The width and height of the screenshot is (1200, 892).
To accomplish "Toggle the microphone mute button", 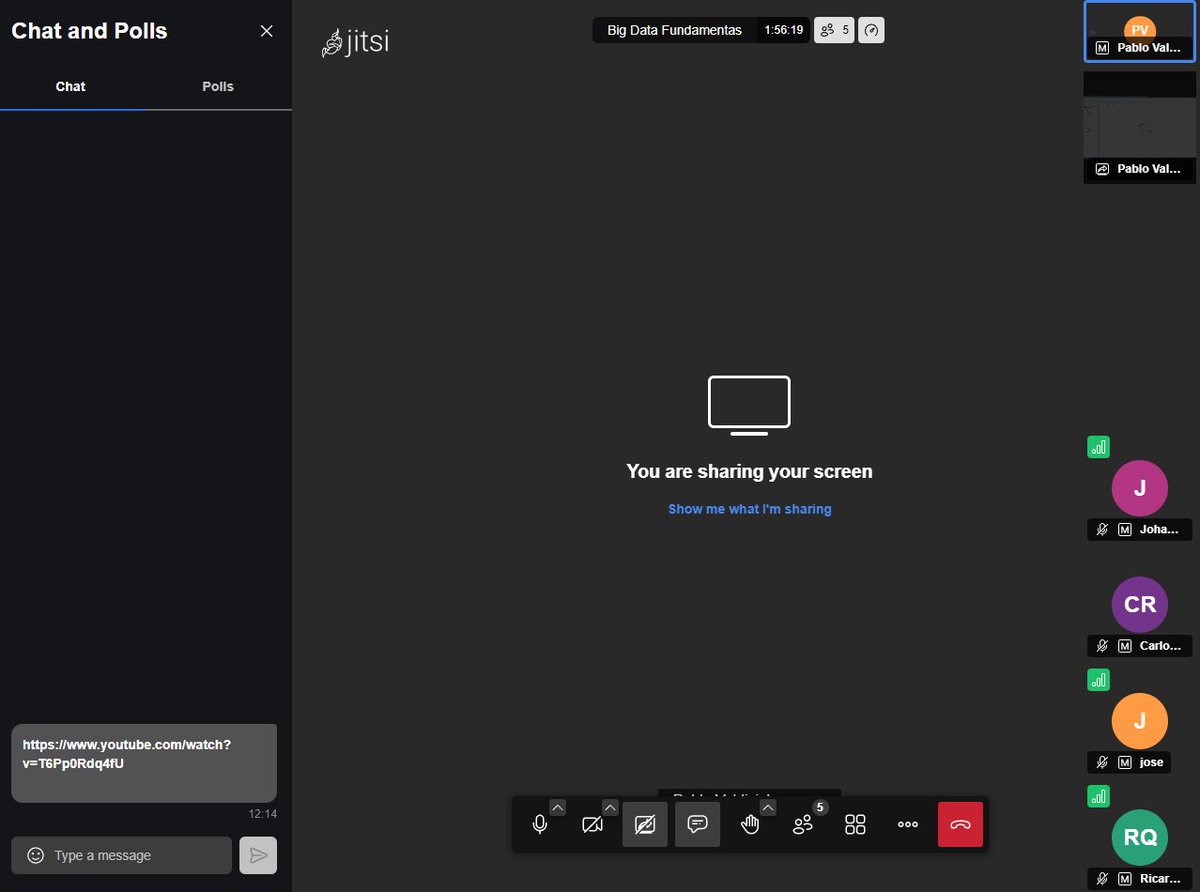I will tap(540, 824).
